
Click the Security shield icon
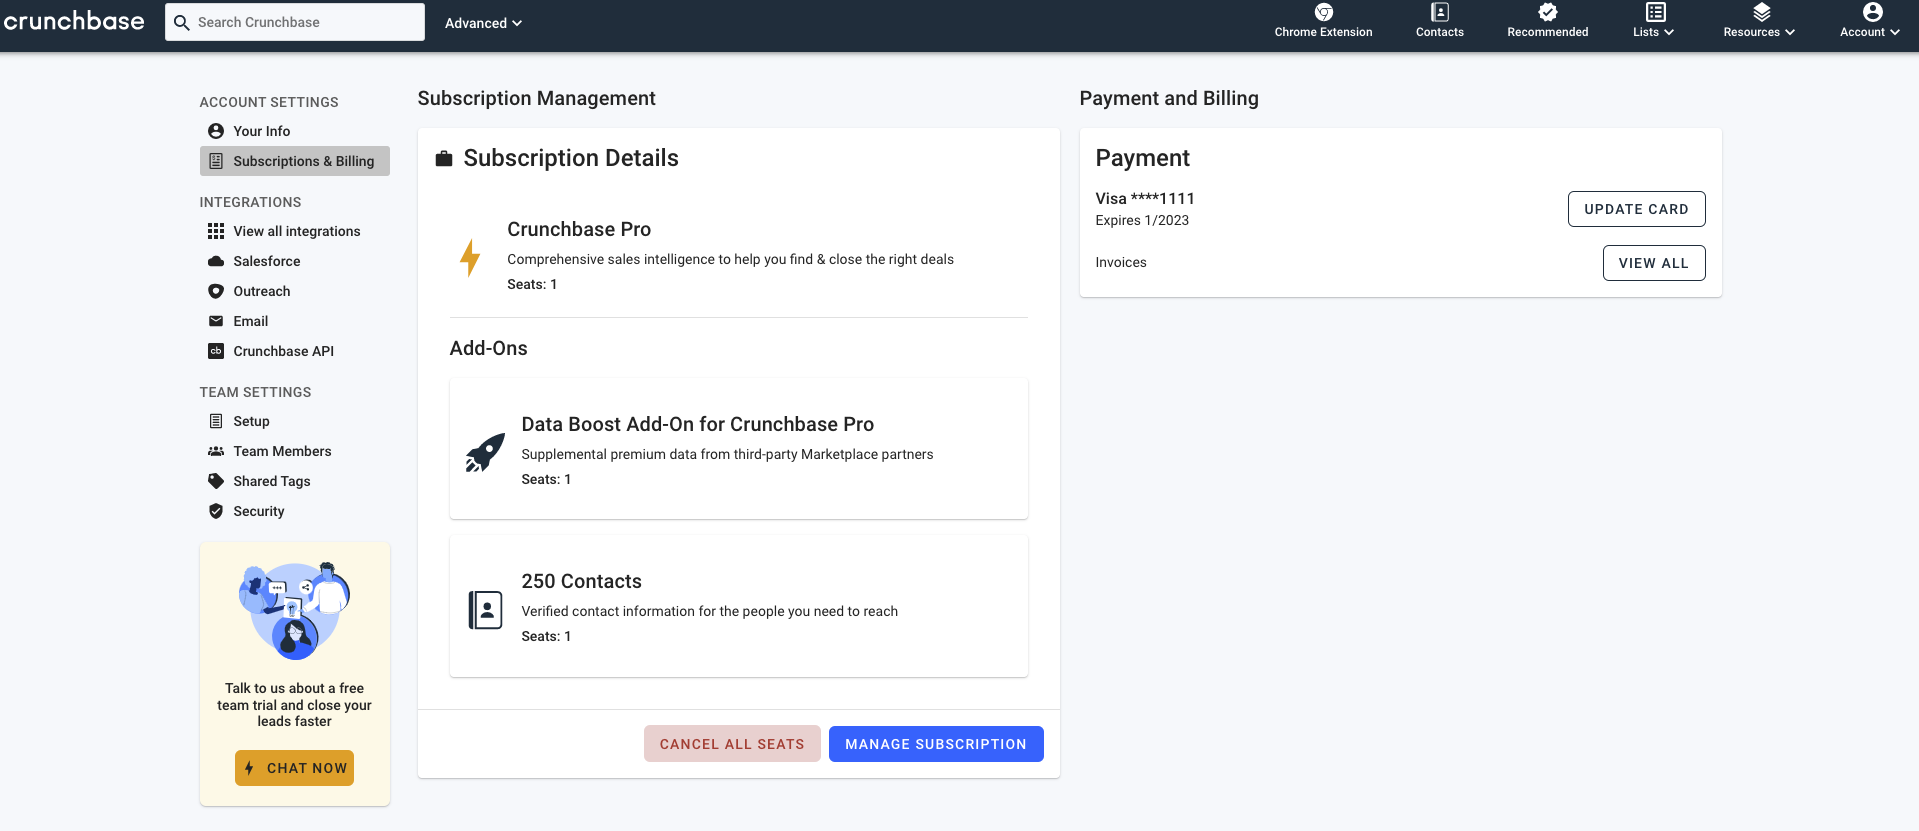tap(216, 511)
